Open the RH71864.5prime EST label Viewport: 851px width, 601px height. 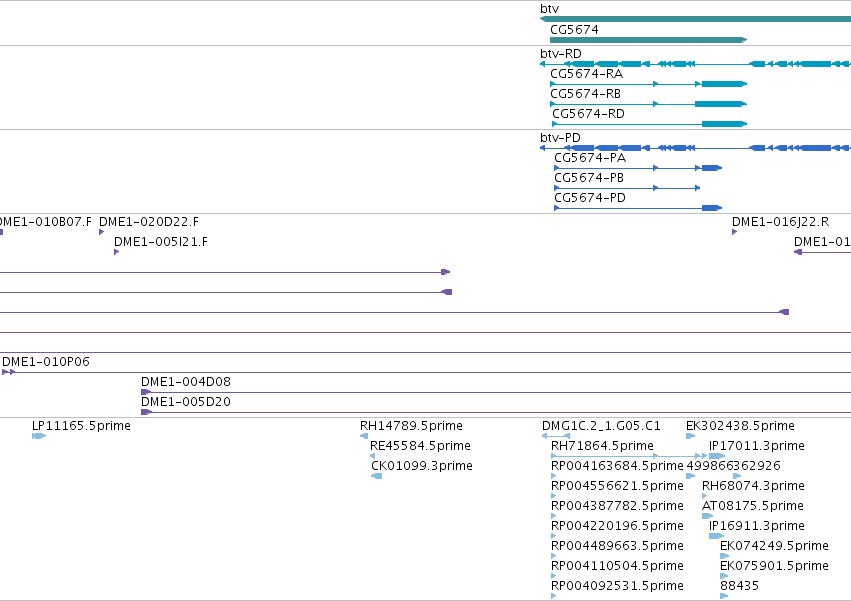click(602, 446)
